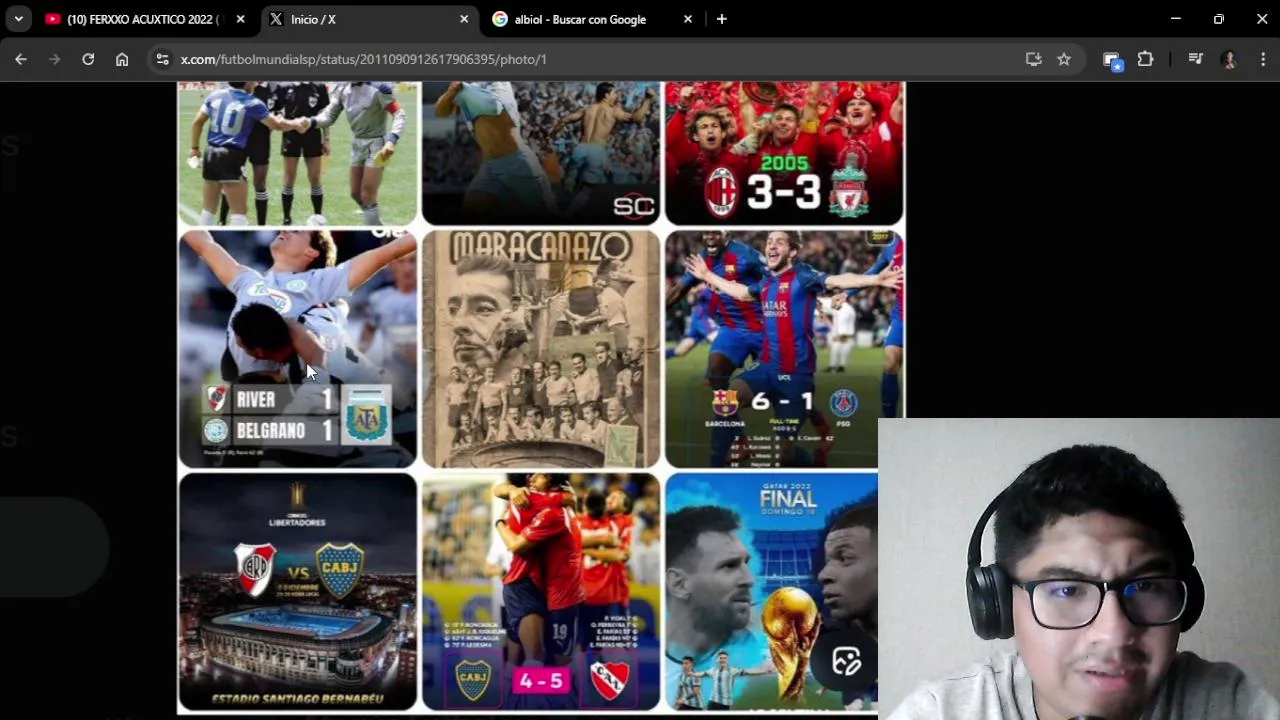Image resolution: width=1280 pixels, height=720 pixels.
Task: Click the Boca 4-5 Independiente image
Action: click(541, 592)
